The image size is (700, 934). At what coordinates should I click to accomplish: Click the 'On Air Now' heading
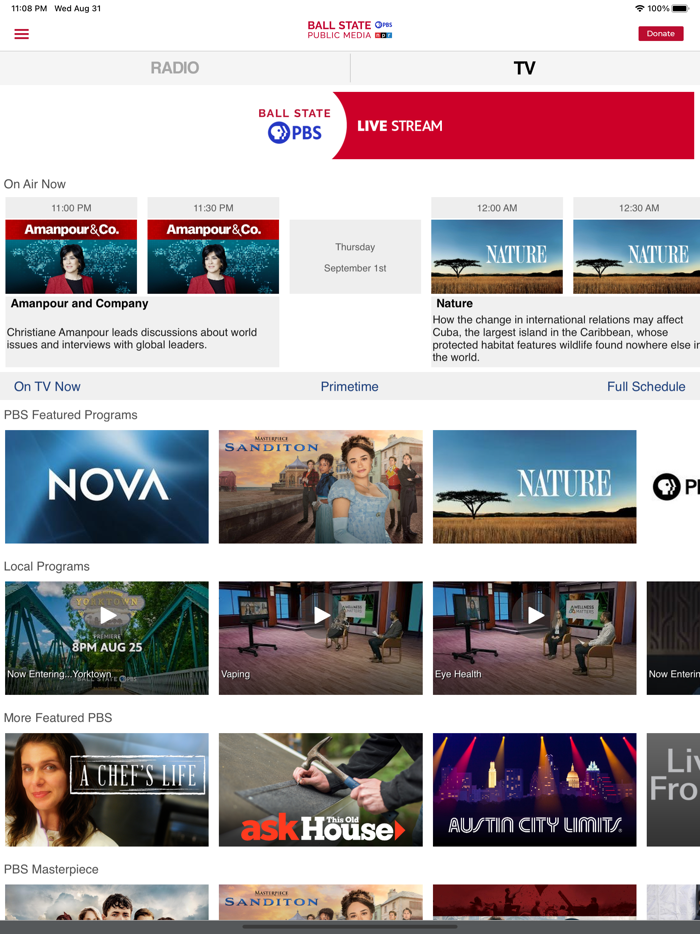tap(35, 184)
